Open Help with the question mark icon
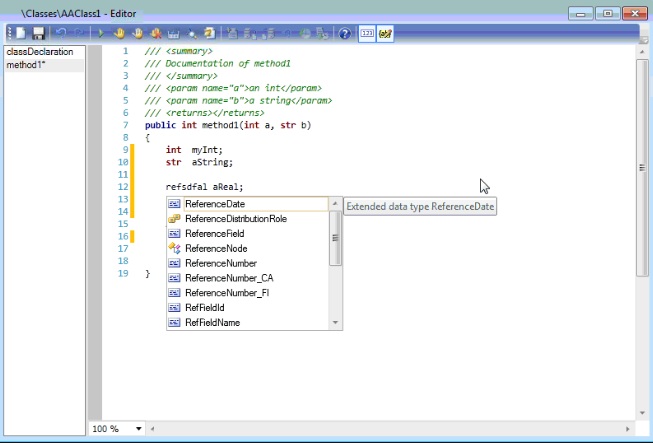Screen dimensions: 653x443 click(344, 33)
